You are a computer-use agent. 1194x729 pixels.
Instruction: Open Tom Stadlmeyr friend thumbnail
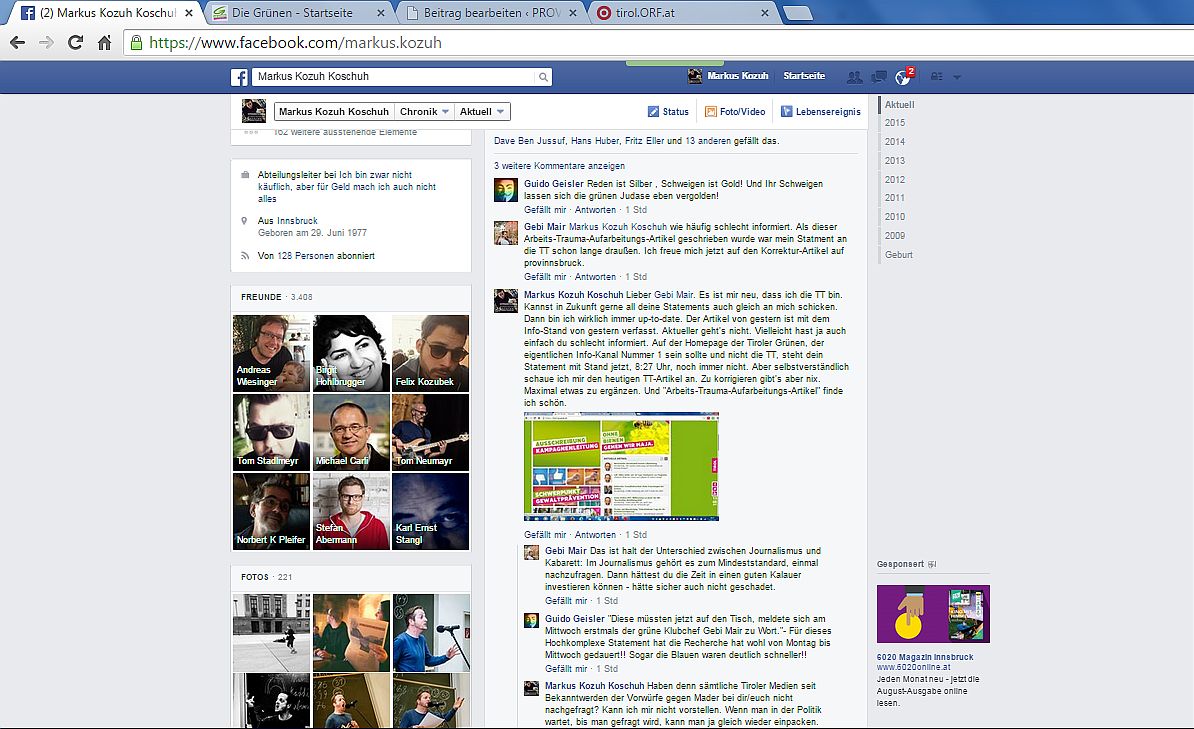pyautogui.click(x=272, y=433)
